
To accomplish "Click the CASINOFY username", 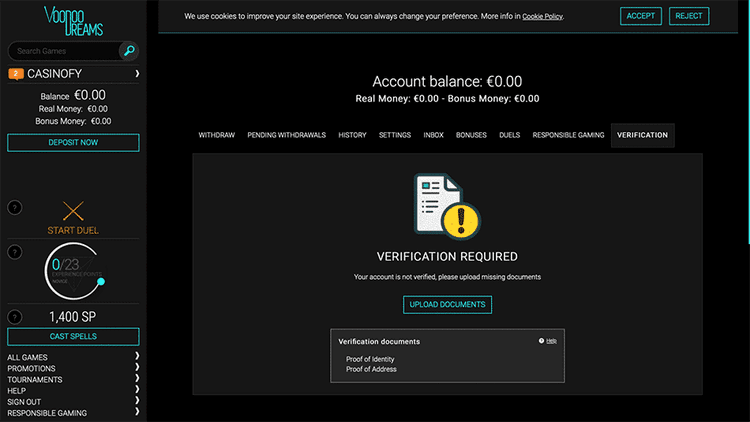I will (x=55, y=74).
